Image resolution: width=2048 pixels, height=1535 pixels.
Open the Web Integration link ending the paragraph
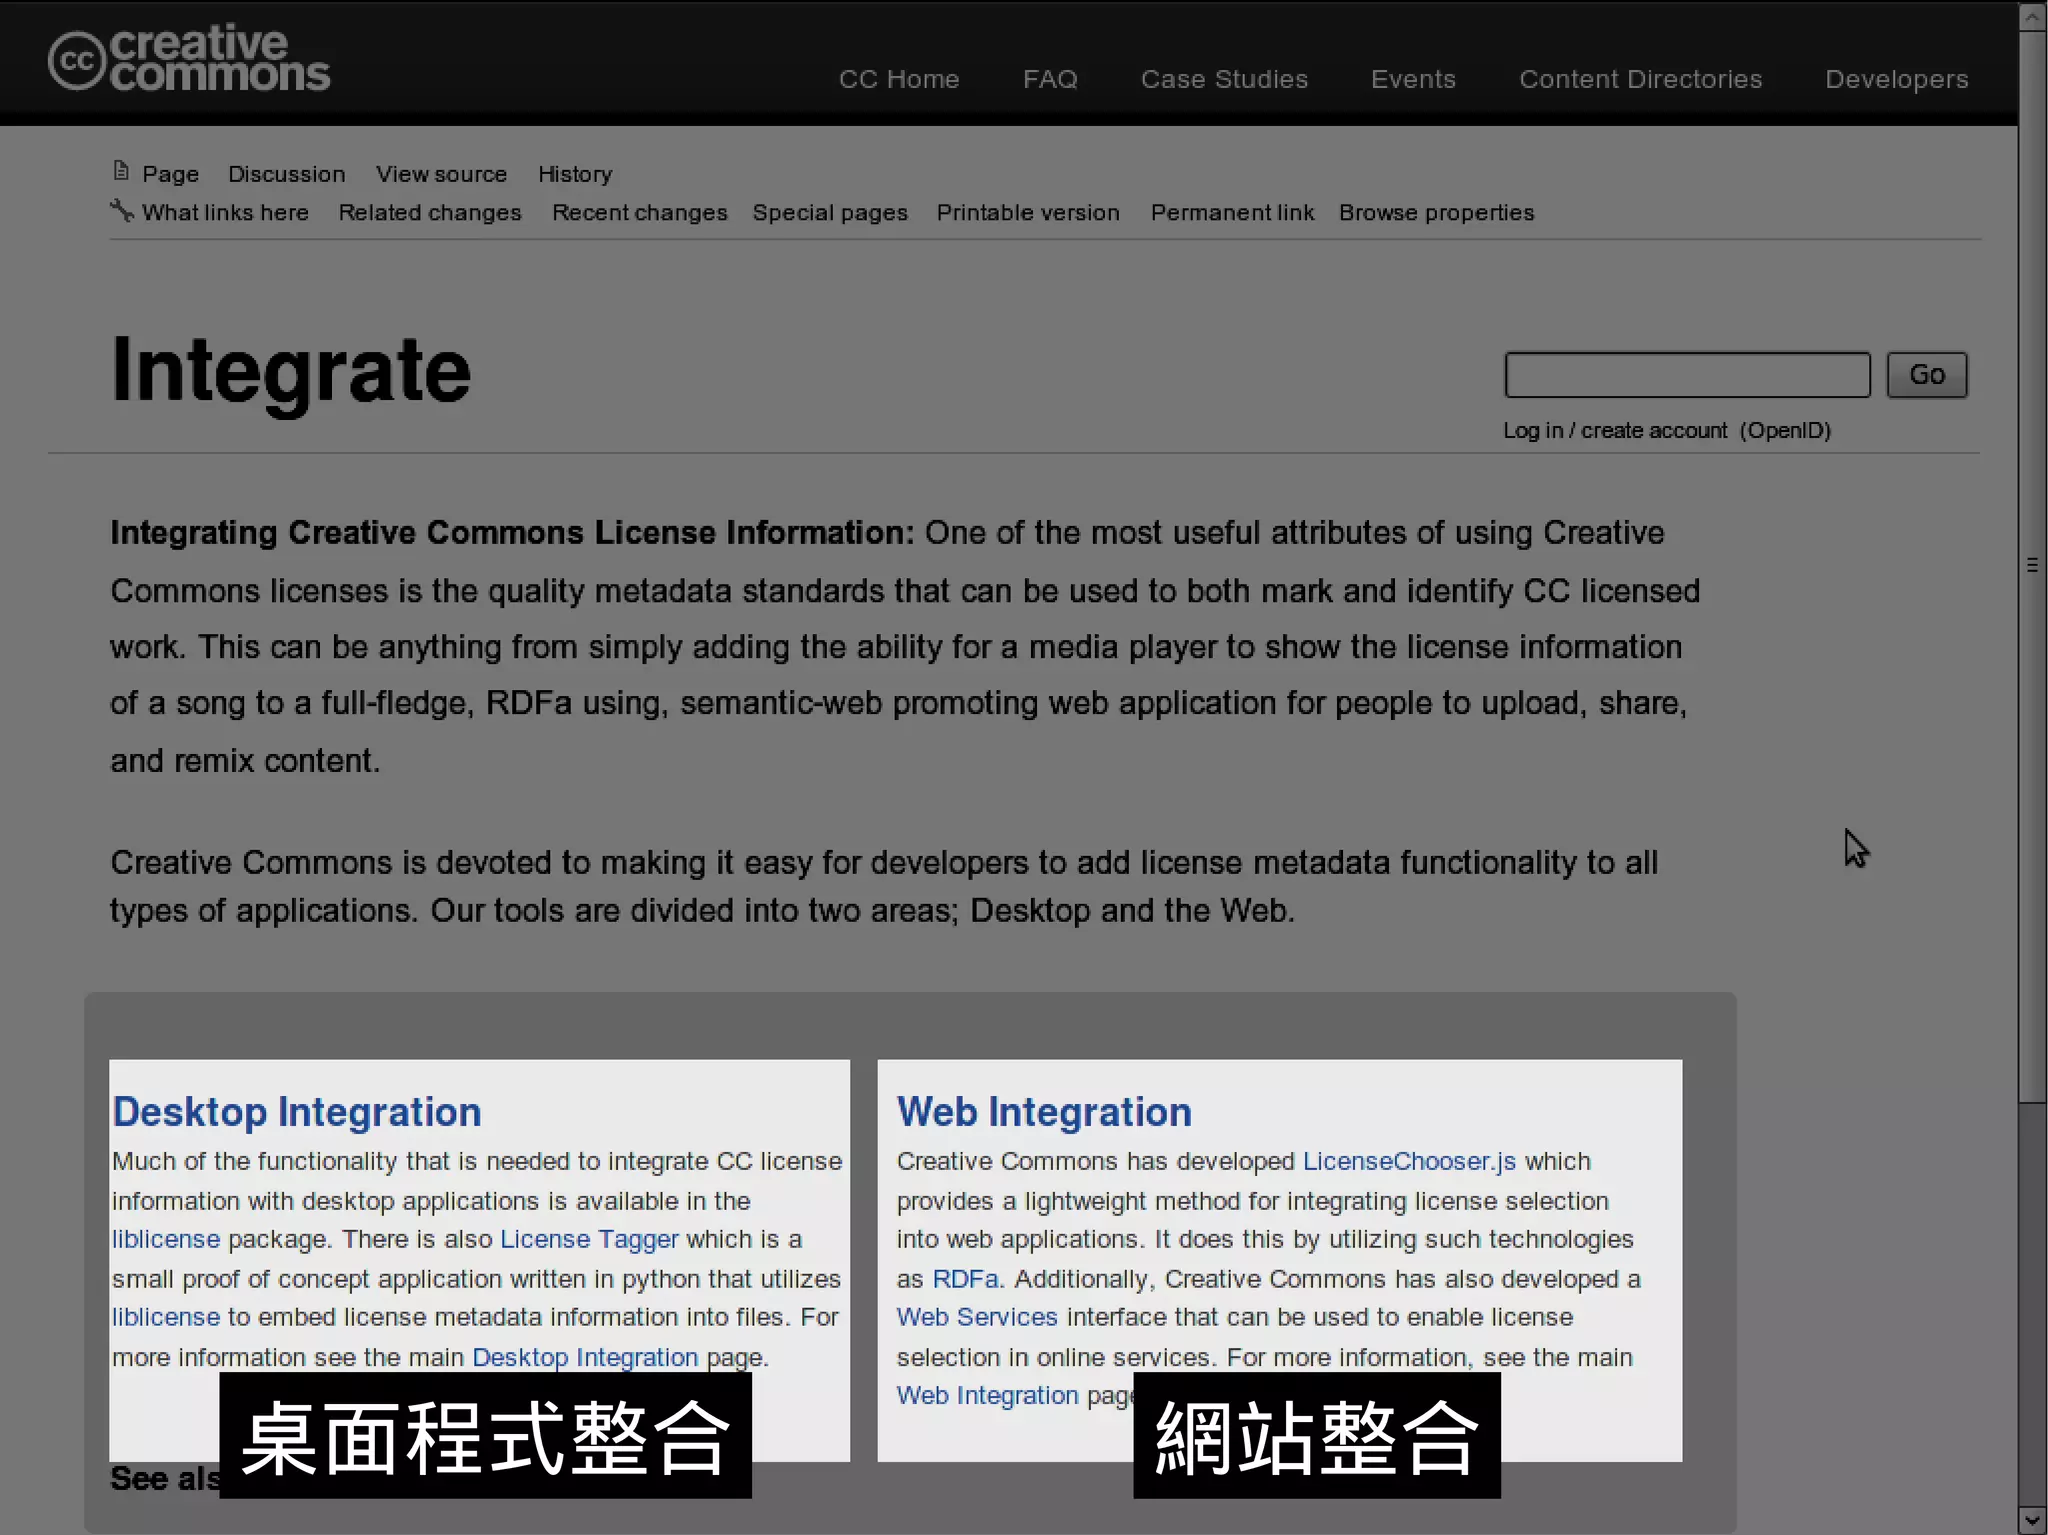click(987, 1395)
